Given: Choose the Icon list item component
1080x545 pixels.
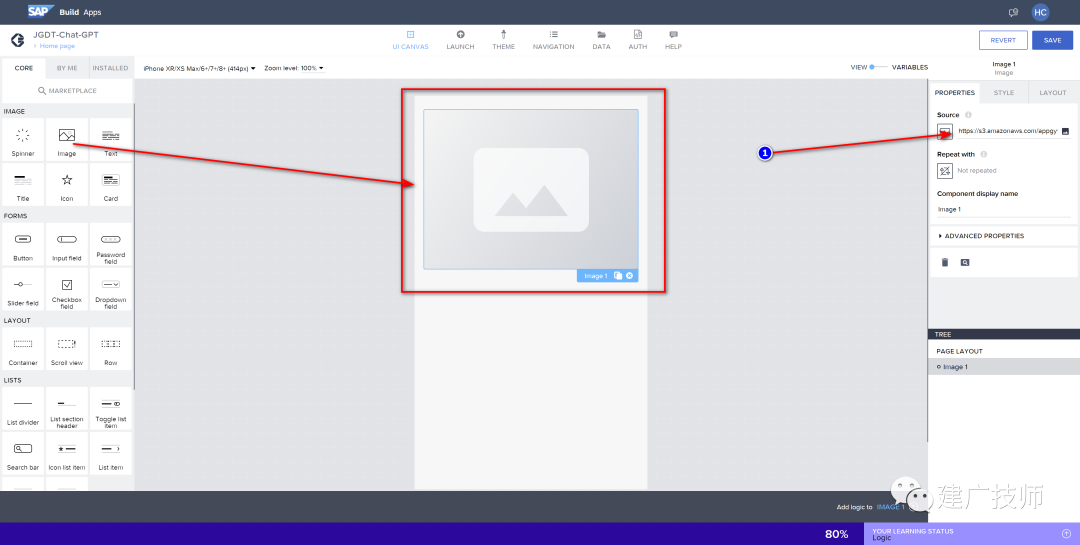Looking at the screenshot, I should click(67, 453).
